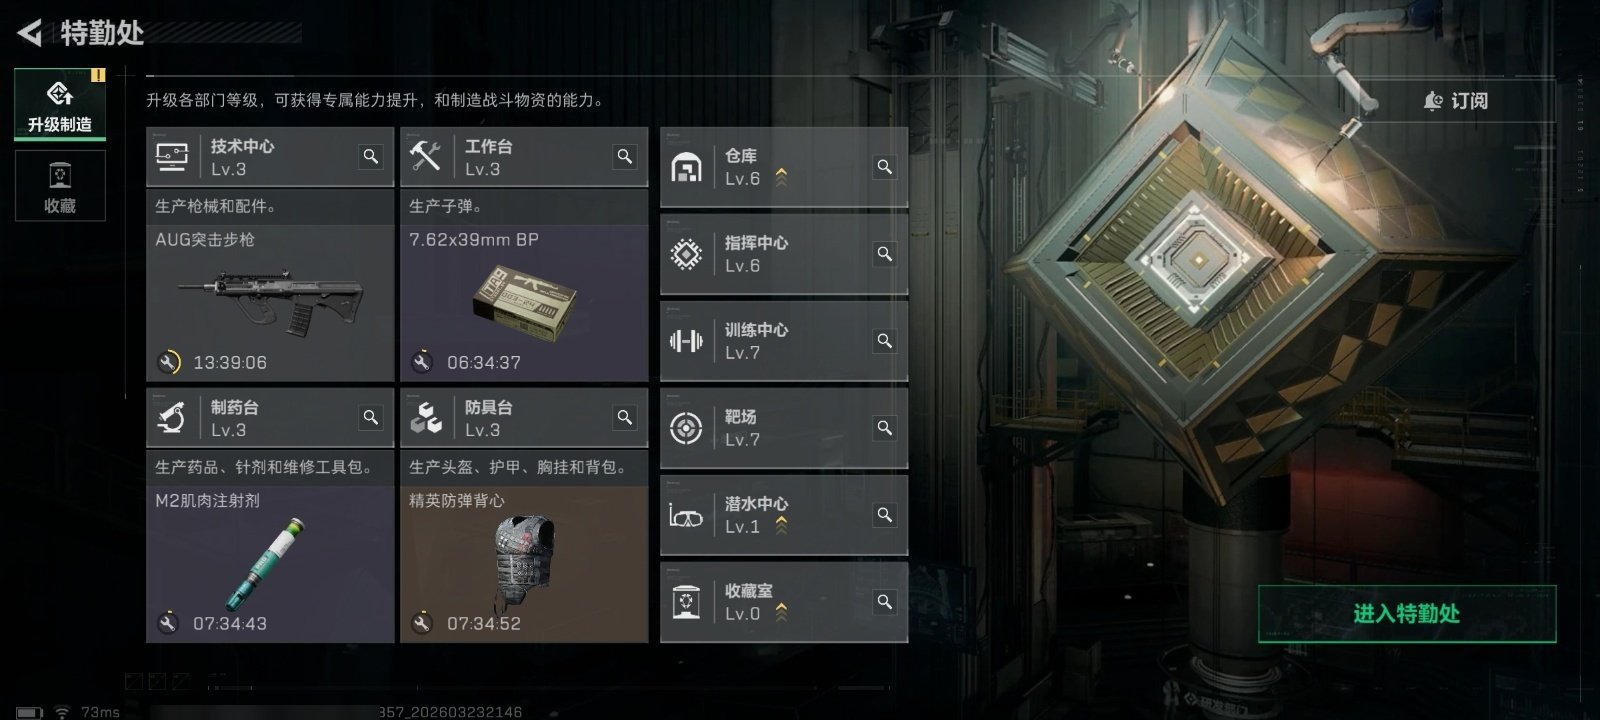Select the 靶场 target icon

(x=686, y=428)
